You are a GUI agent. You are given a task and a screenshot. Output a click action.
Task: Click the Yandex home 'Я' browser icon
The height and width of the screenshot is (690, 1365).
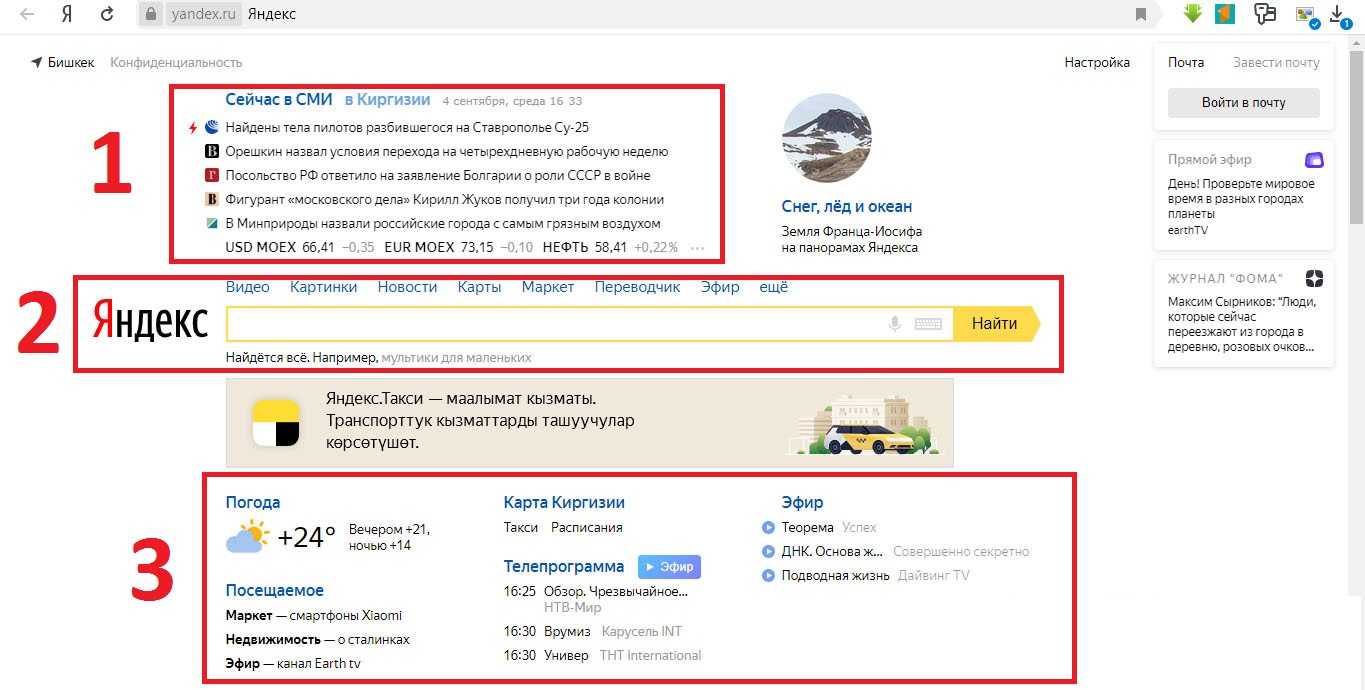coord(66,14)
